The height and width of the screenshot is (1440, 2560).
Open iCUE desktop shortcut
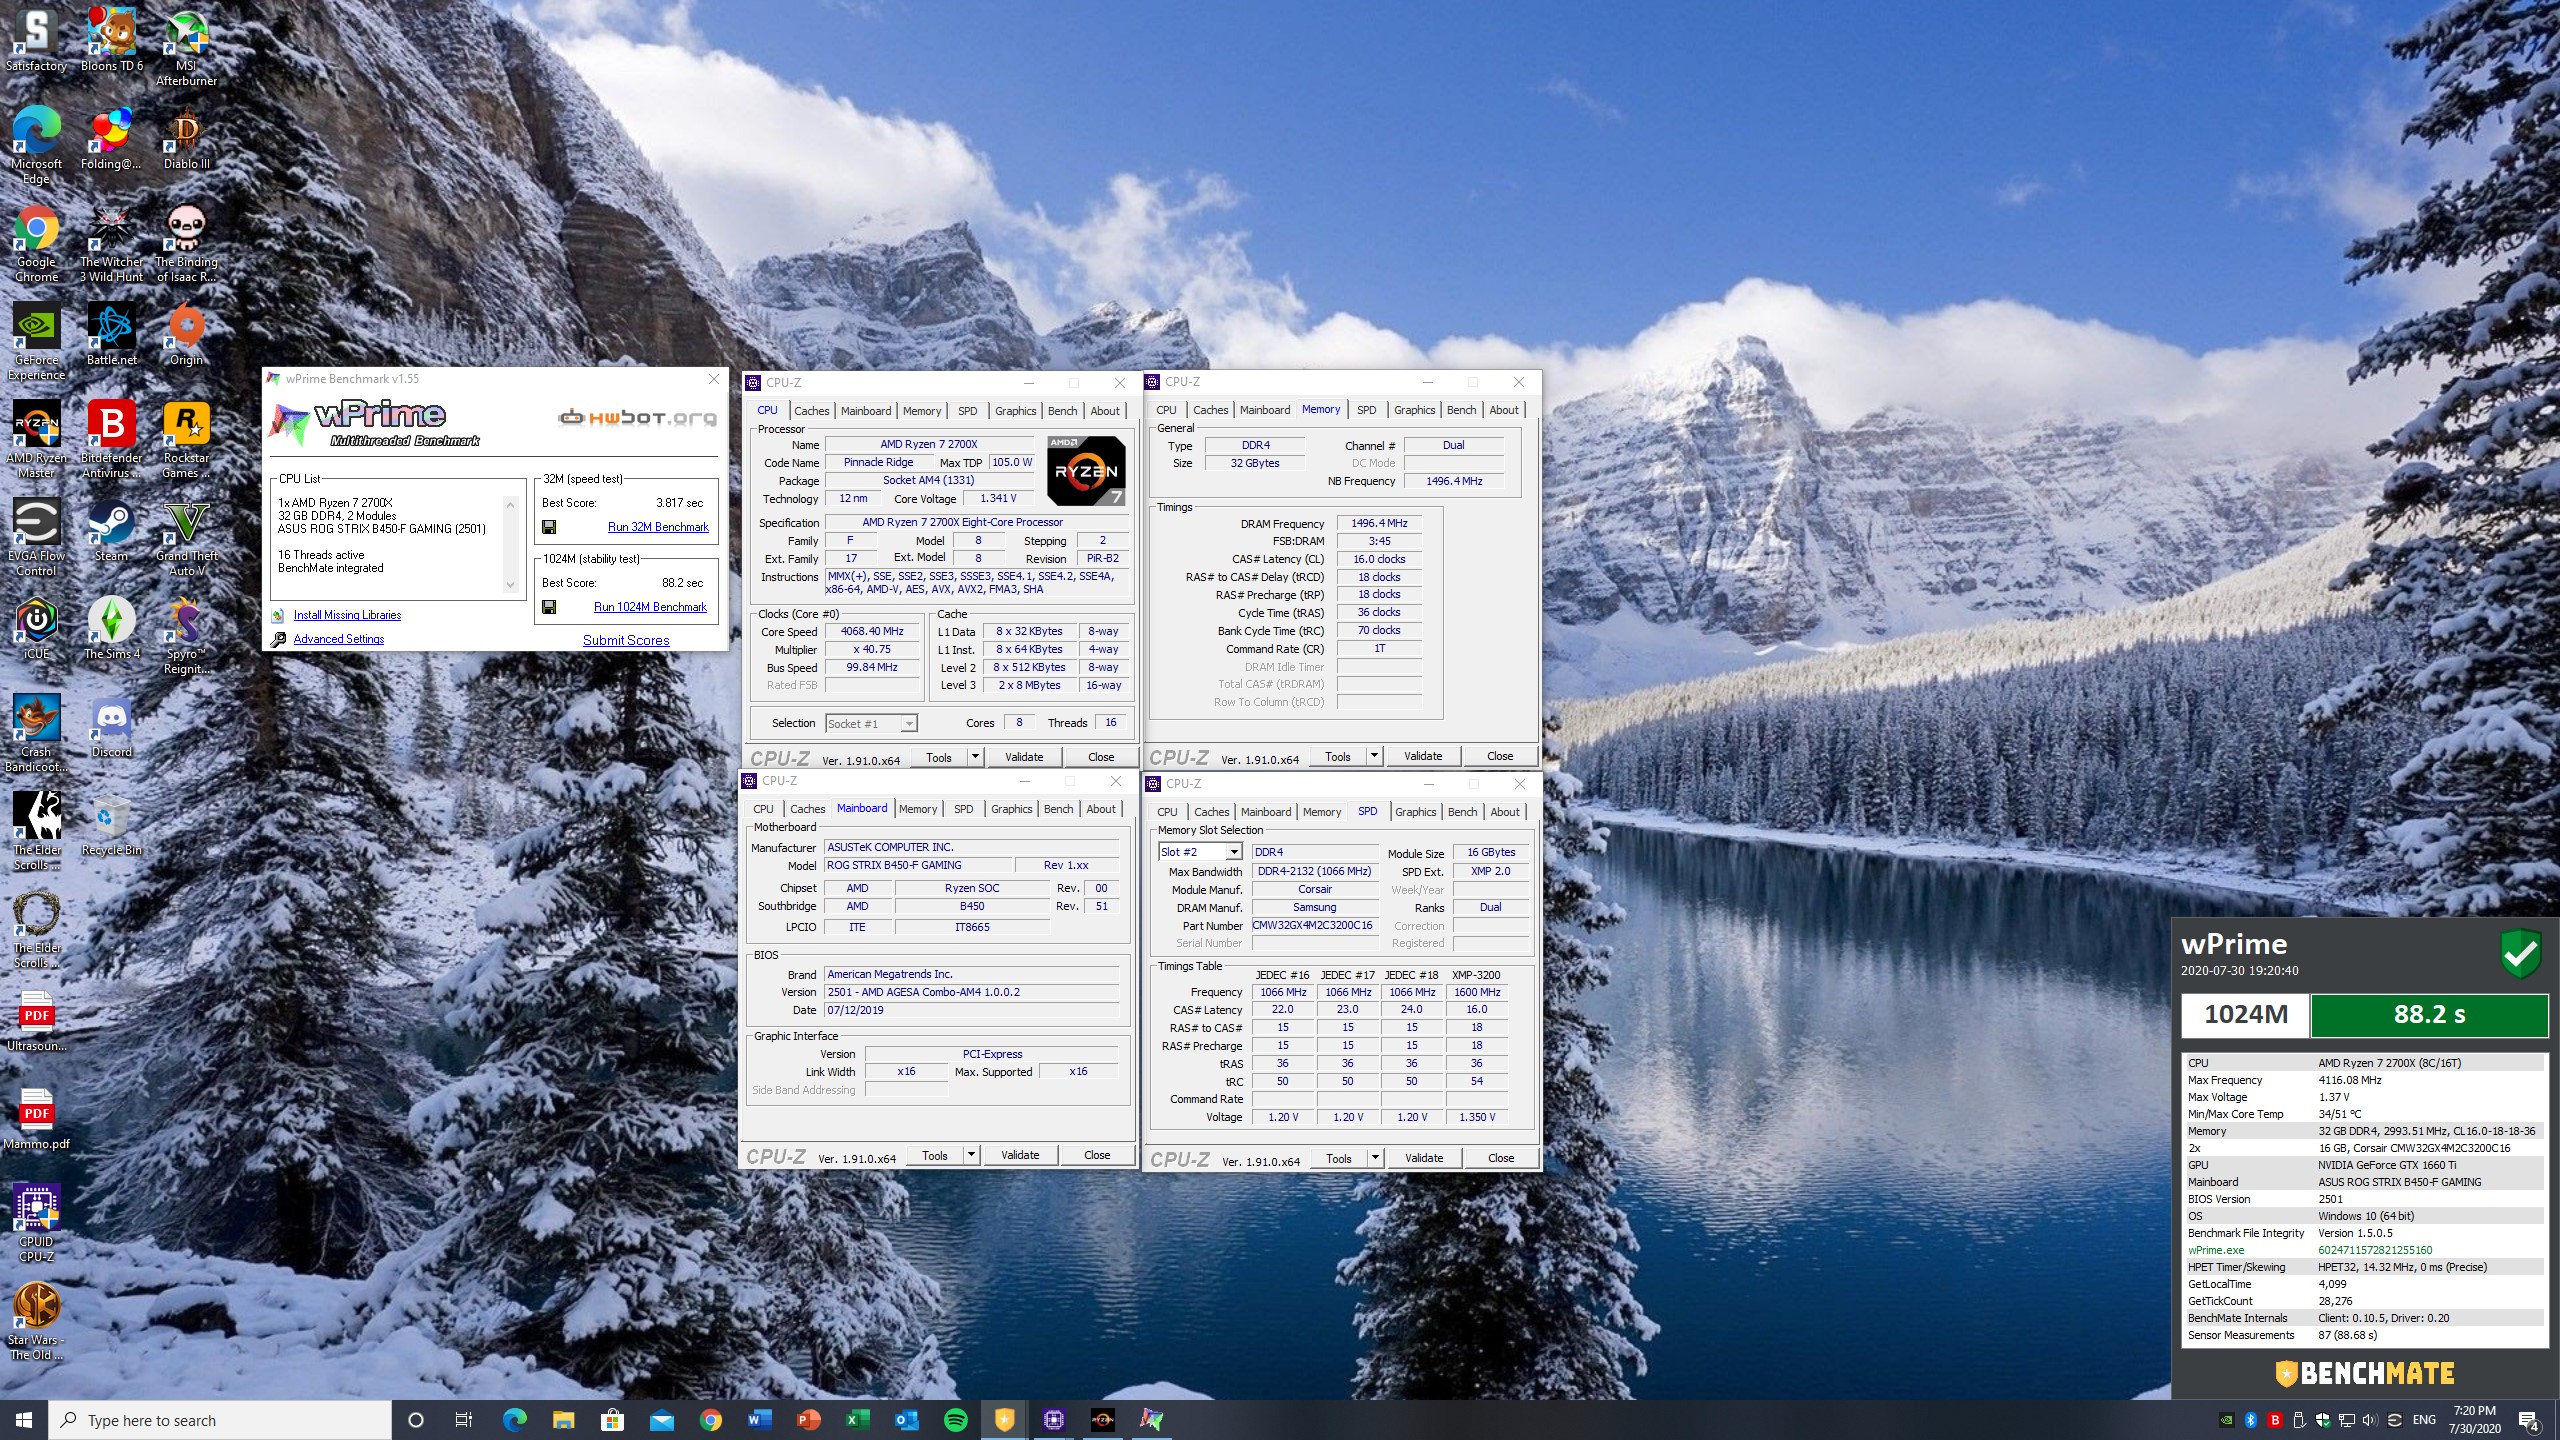[36, 629]
